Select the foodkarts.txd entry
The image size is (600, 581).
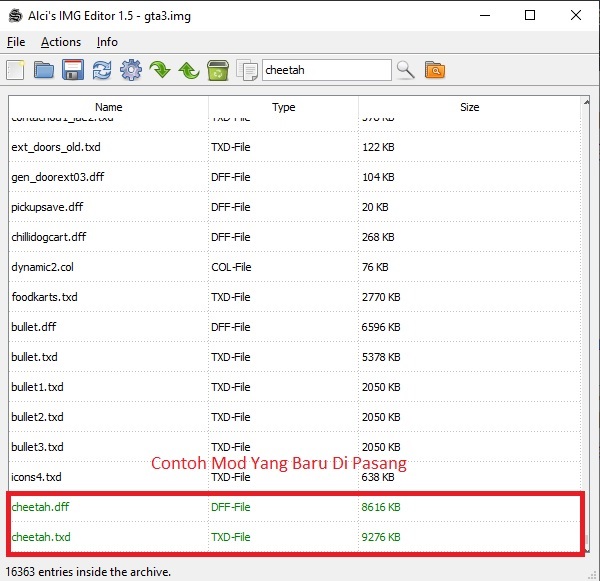[x=295, y=297]
